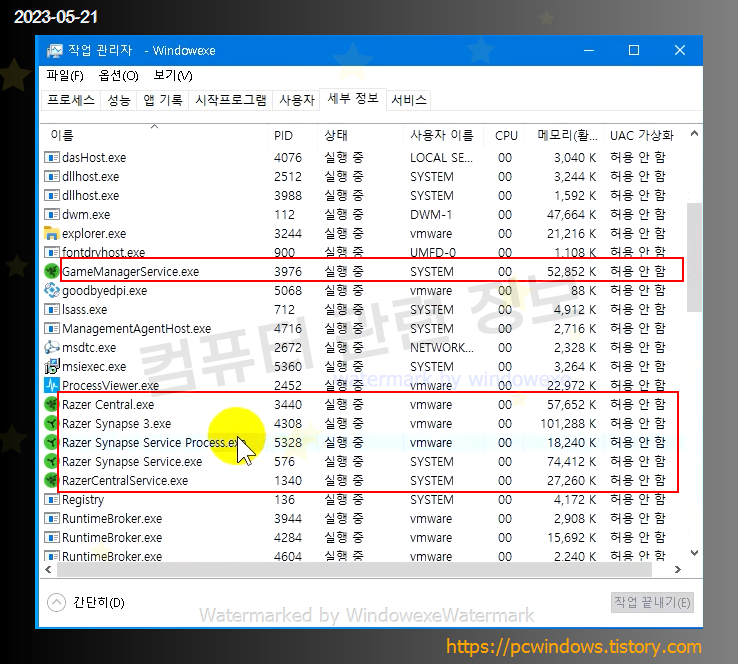Screen dimensions: 738x664
Task: Sort by the UAC 가상화 column header
Action: (x=642, y=136)
